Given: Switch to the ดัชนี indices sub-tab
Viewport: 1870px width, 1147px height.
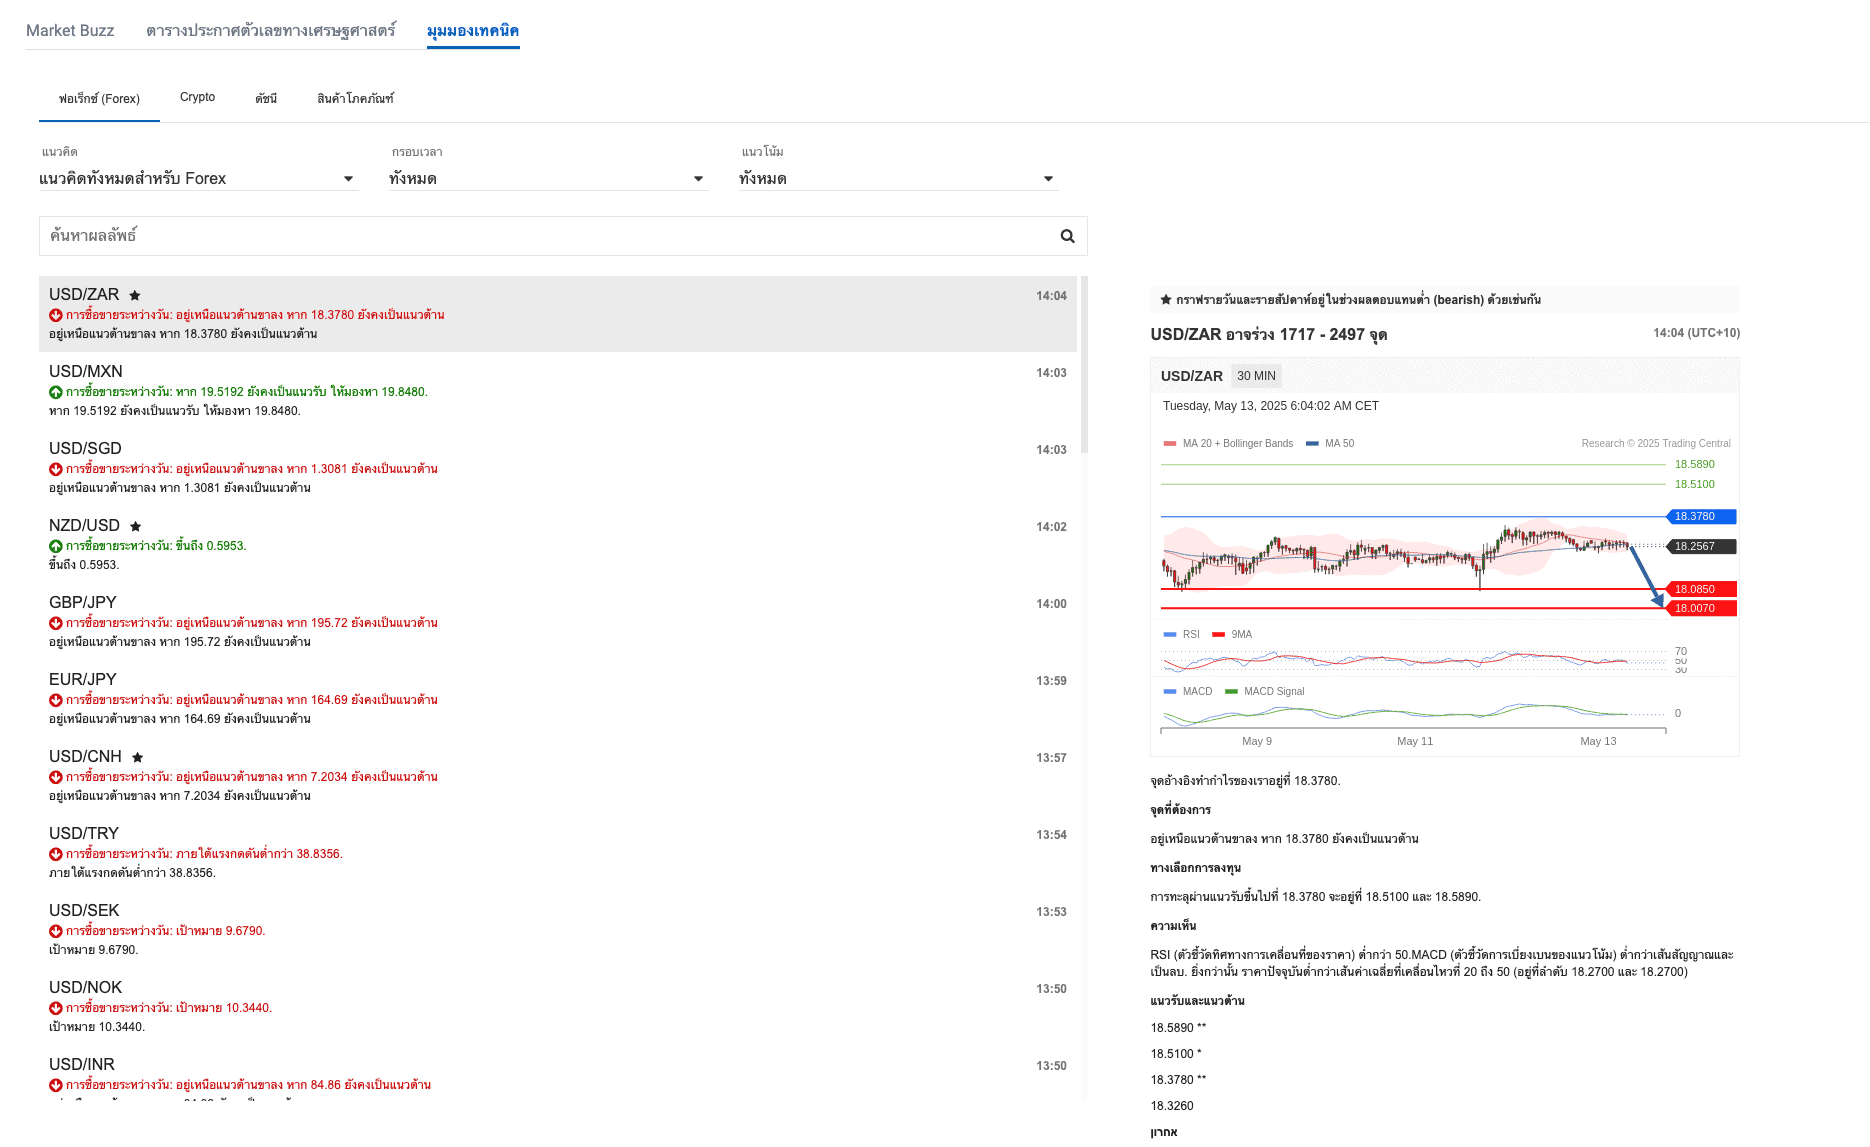Looking at the screenshot, I should click(266, 98).
